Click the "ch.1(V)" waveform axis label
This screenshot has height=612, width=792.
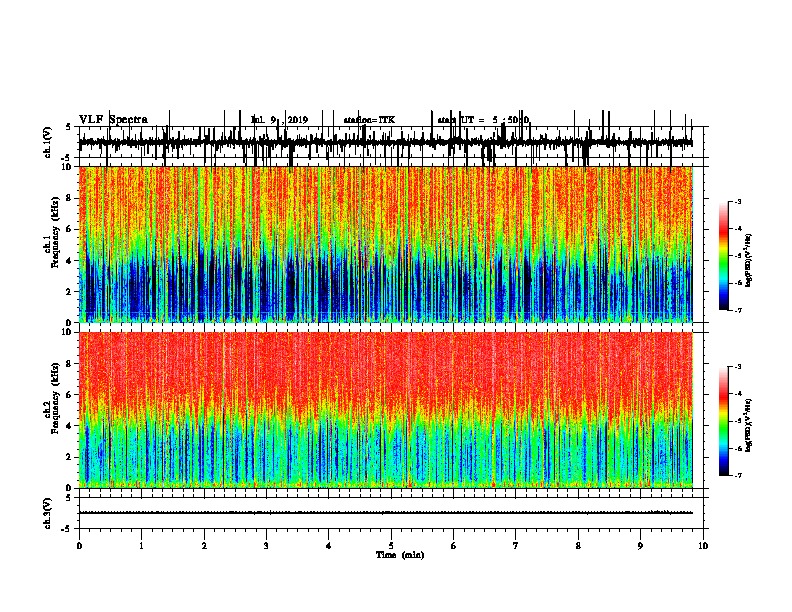coord(47,142)
